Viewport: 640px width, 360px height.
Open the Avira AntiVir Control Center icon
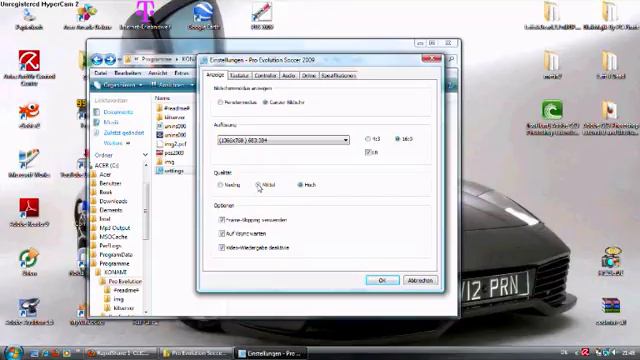tap(29, 67)
